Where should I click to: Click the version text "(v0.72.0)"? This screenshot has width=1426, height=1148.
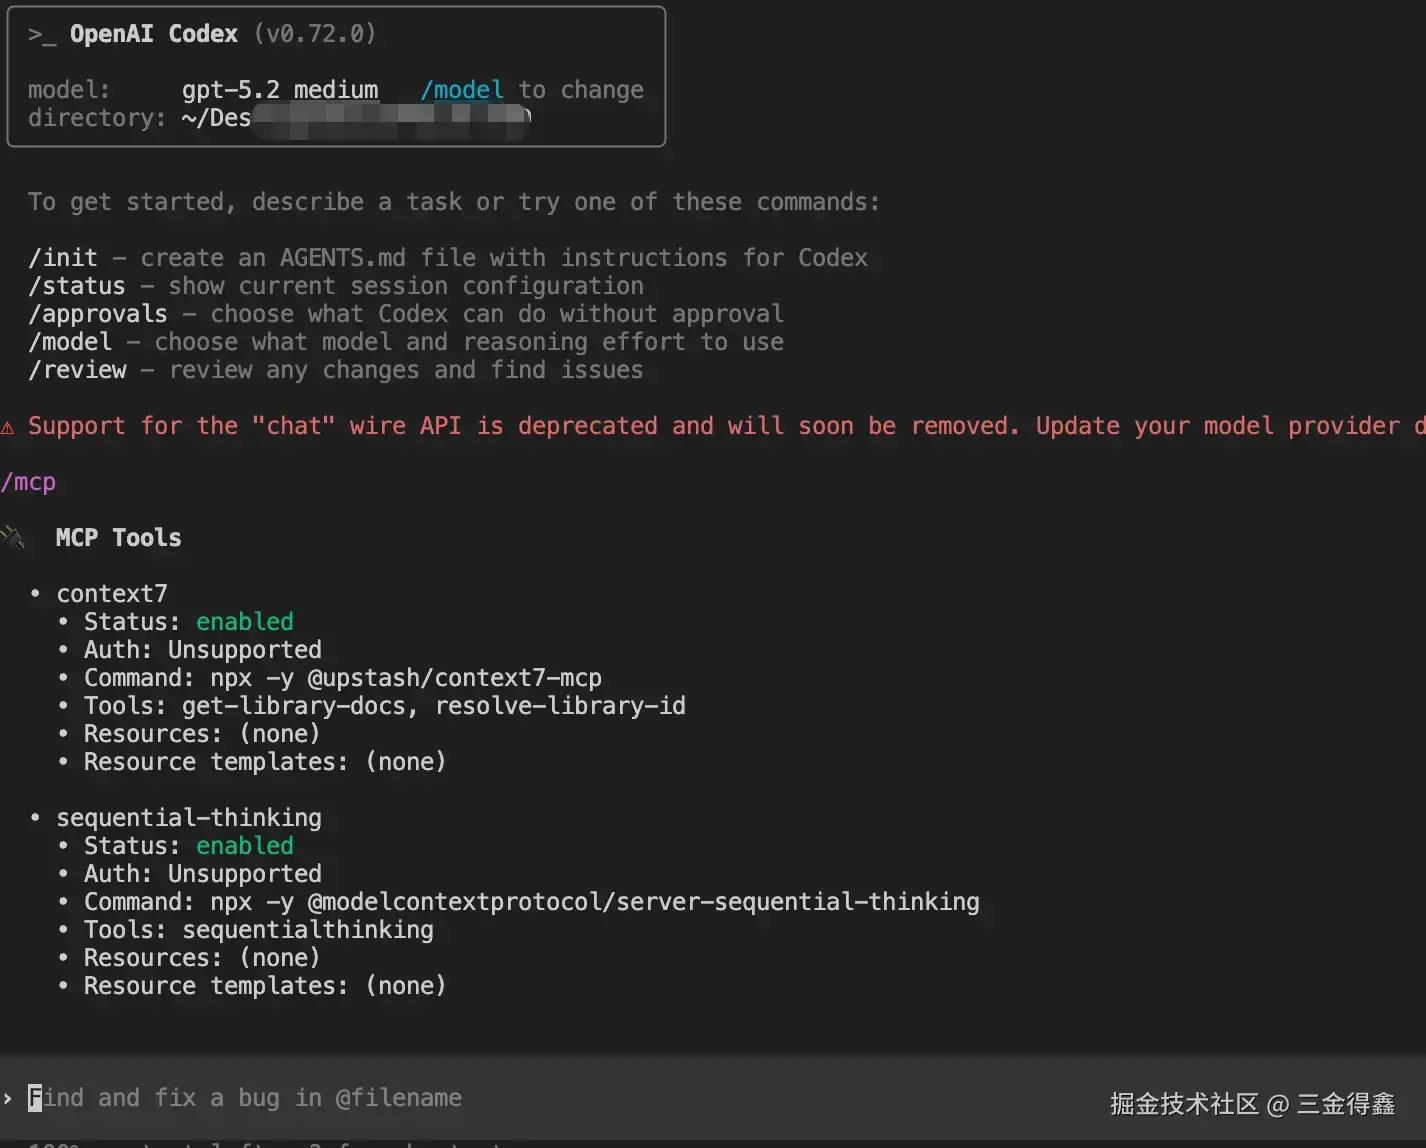315,34
